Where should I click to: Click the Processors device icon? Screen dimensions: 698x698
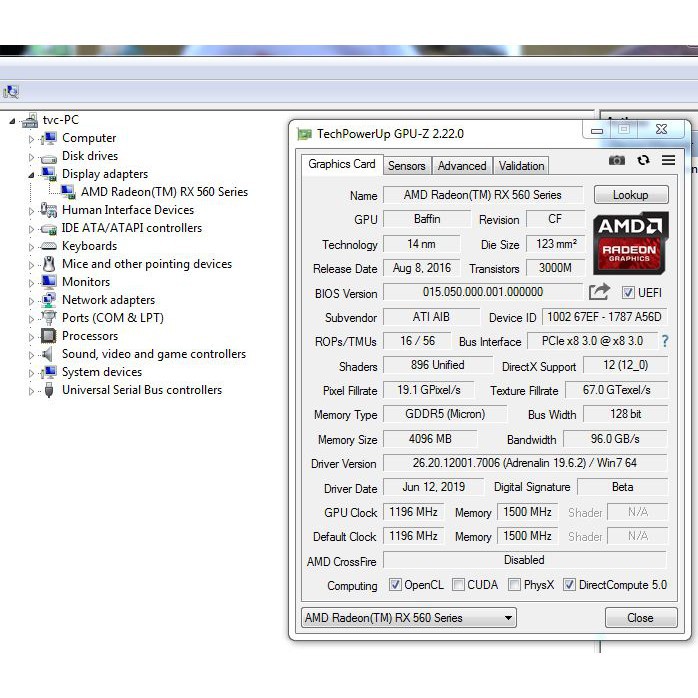(49, 336)
